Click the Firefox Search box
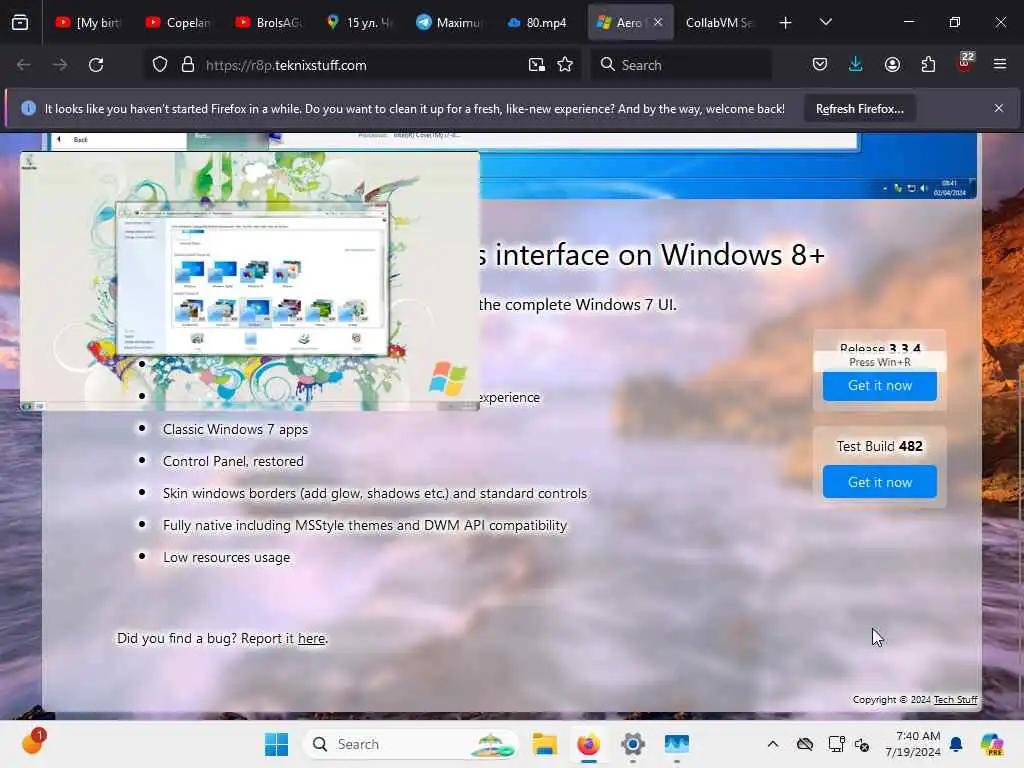 pos(681,65)
